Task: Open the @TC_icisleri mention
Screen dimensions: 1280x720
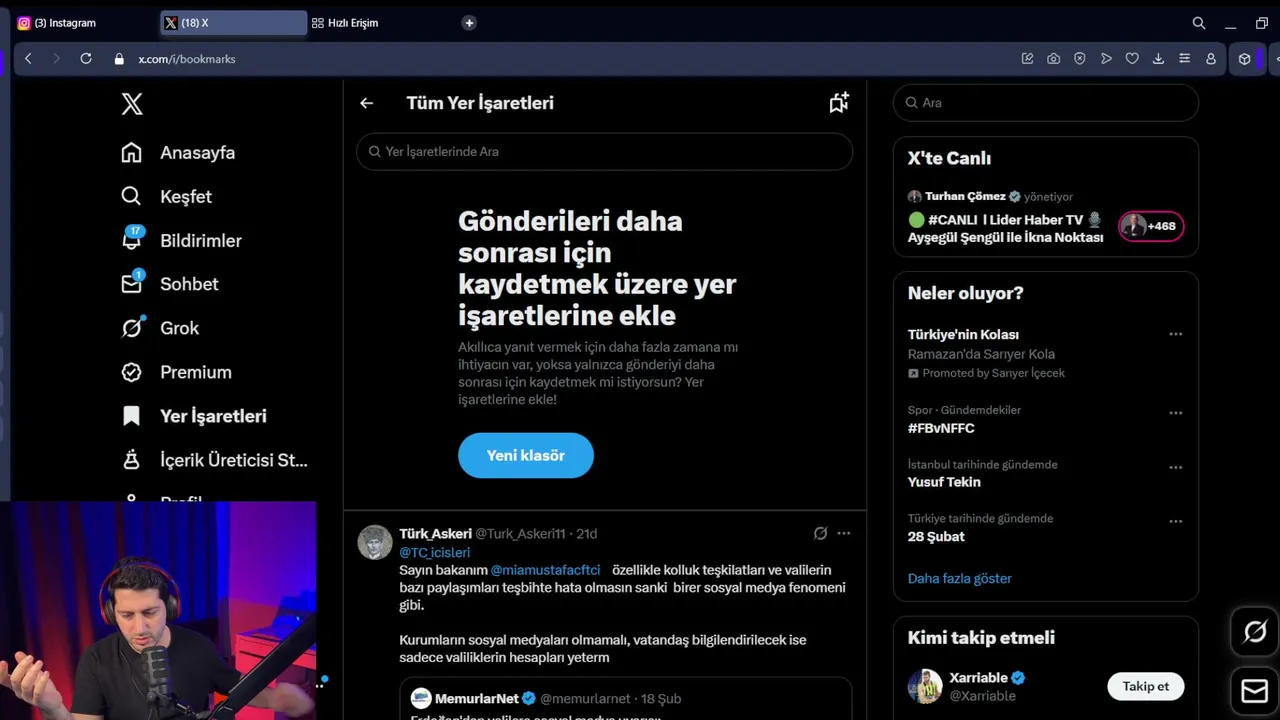Action: (x=434, y=552)
